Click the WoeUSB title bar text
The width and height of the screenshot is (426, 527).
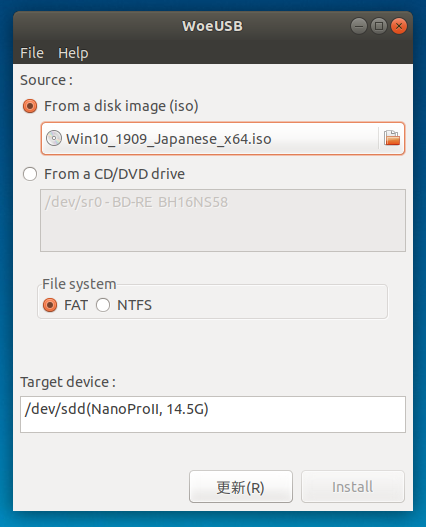pyautogui.click(x=212, y=26)
